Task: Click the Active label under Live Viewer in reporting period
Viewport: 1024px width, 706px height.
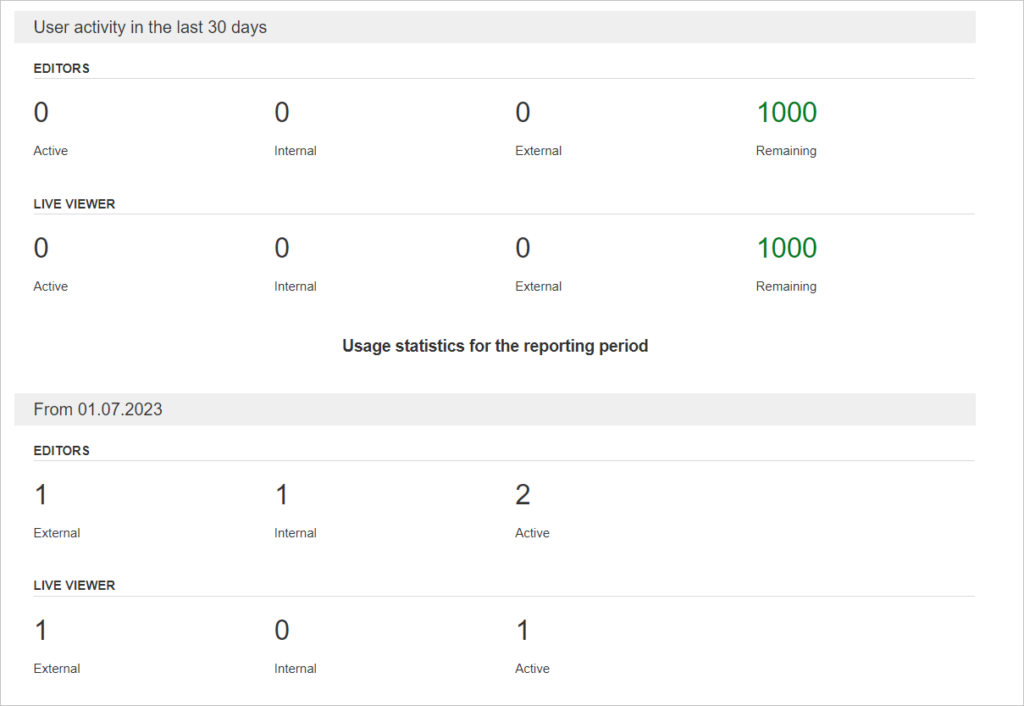Action: tap(532, 669)
